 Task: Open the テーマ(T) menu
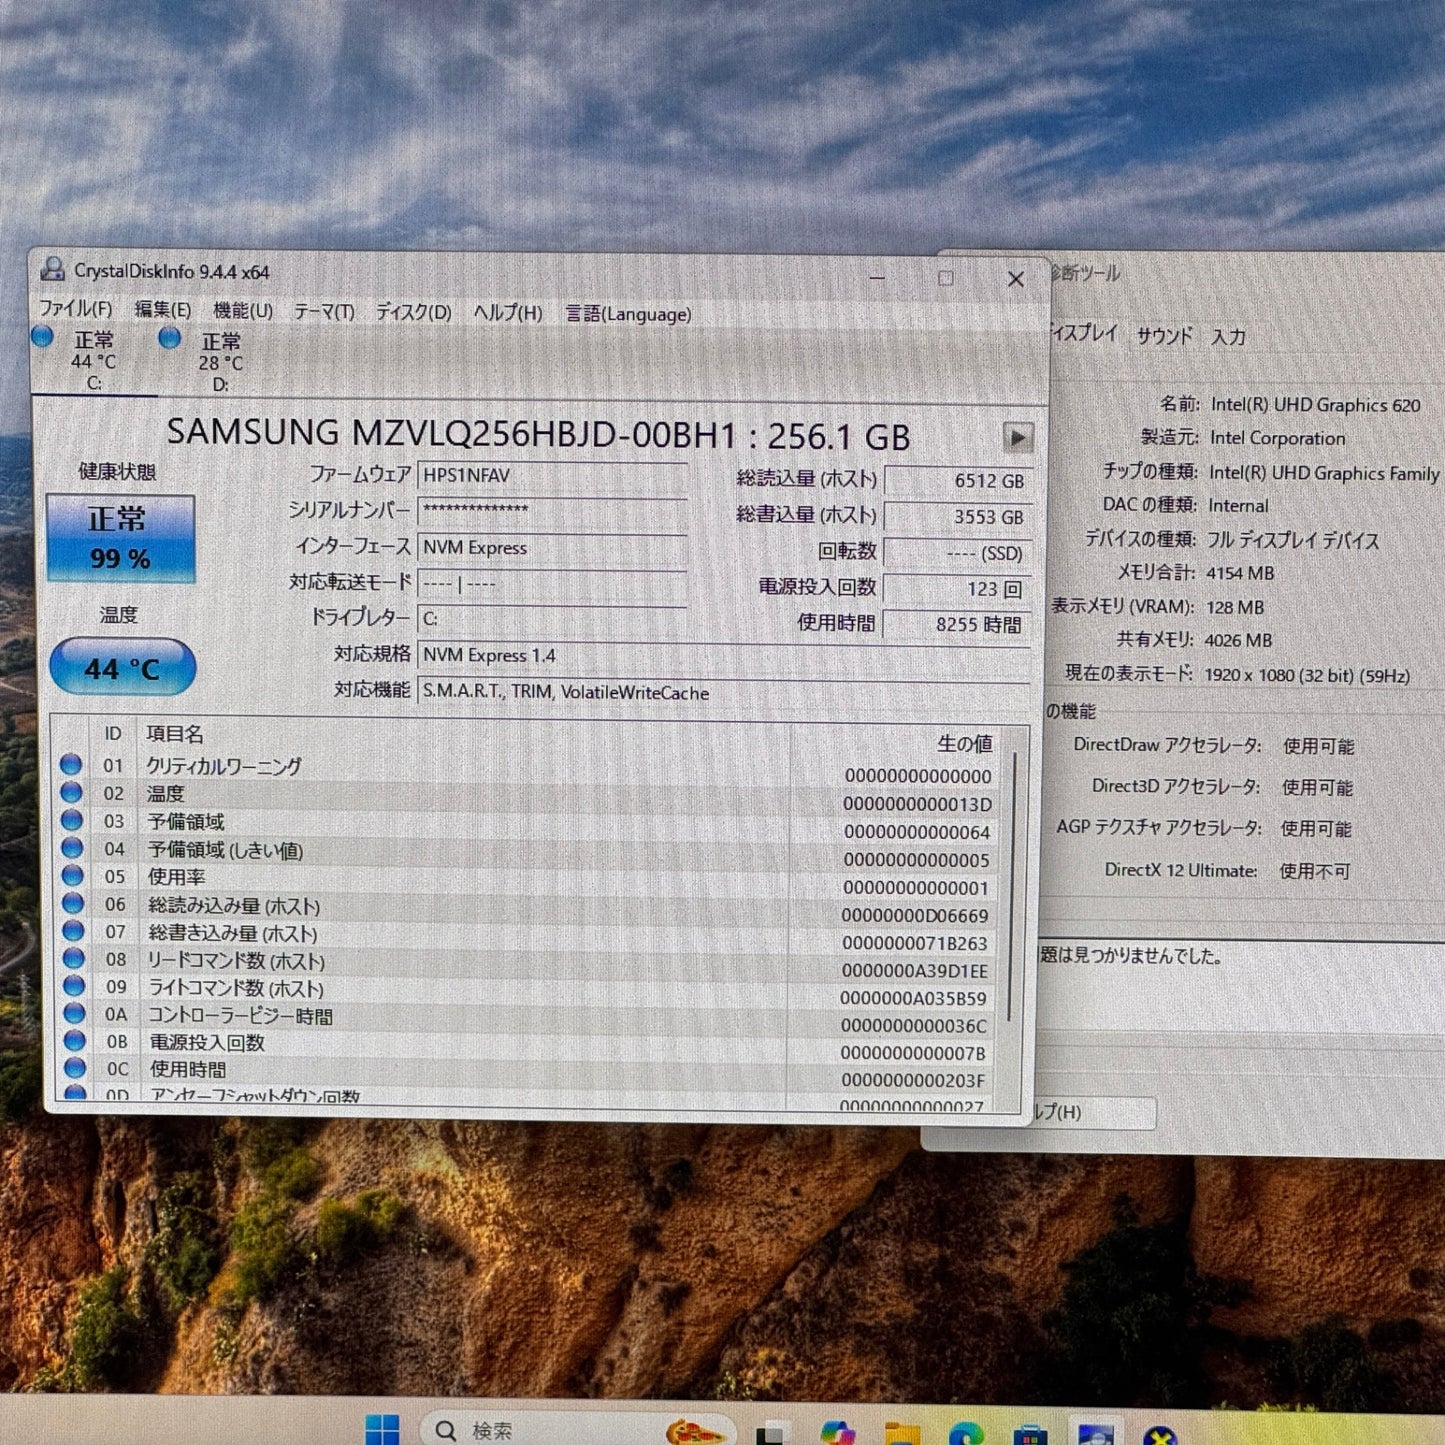click(324, 312)
